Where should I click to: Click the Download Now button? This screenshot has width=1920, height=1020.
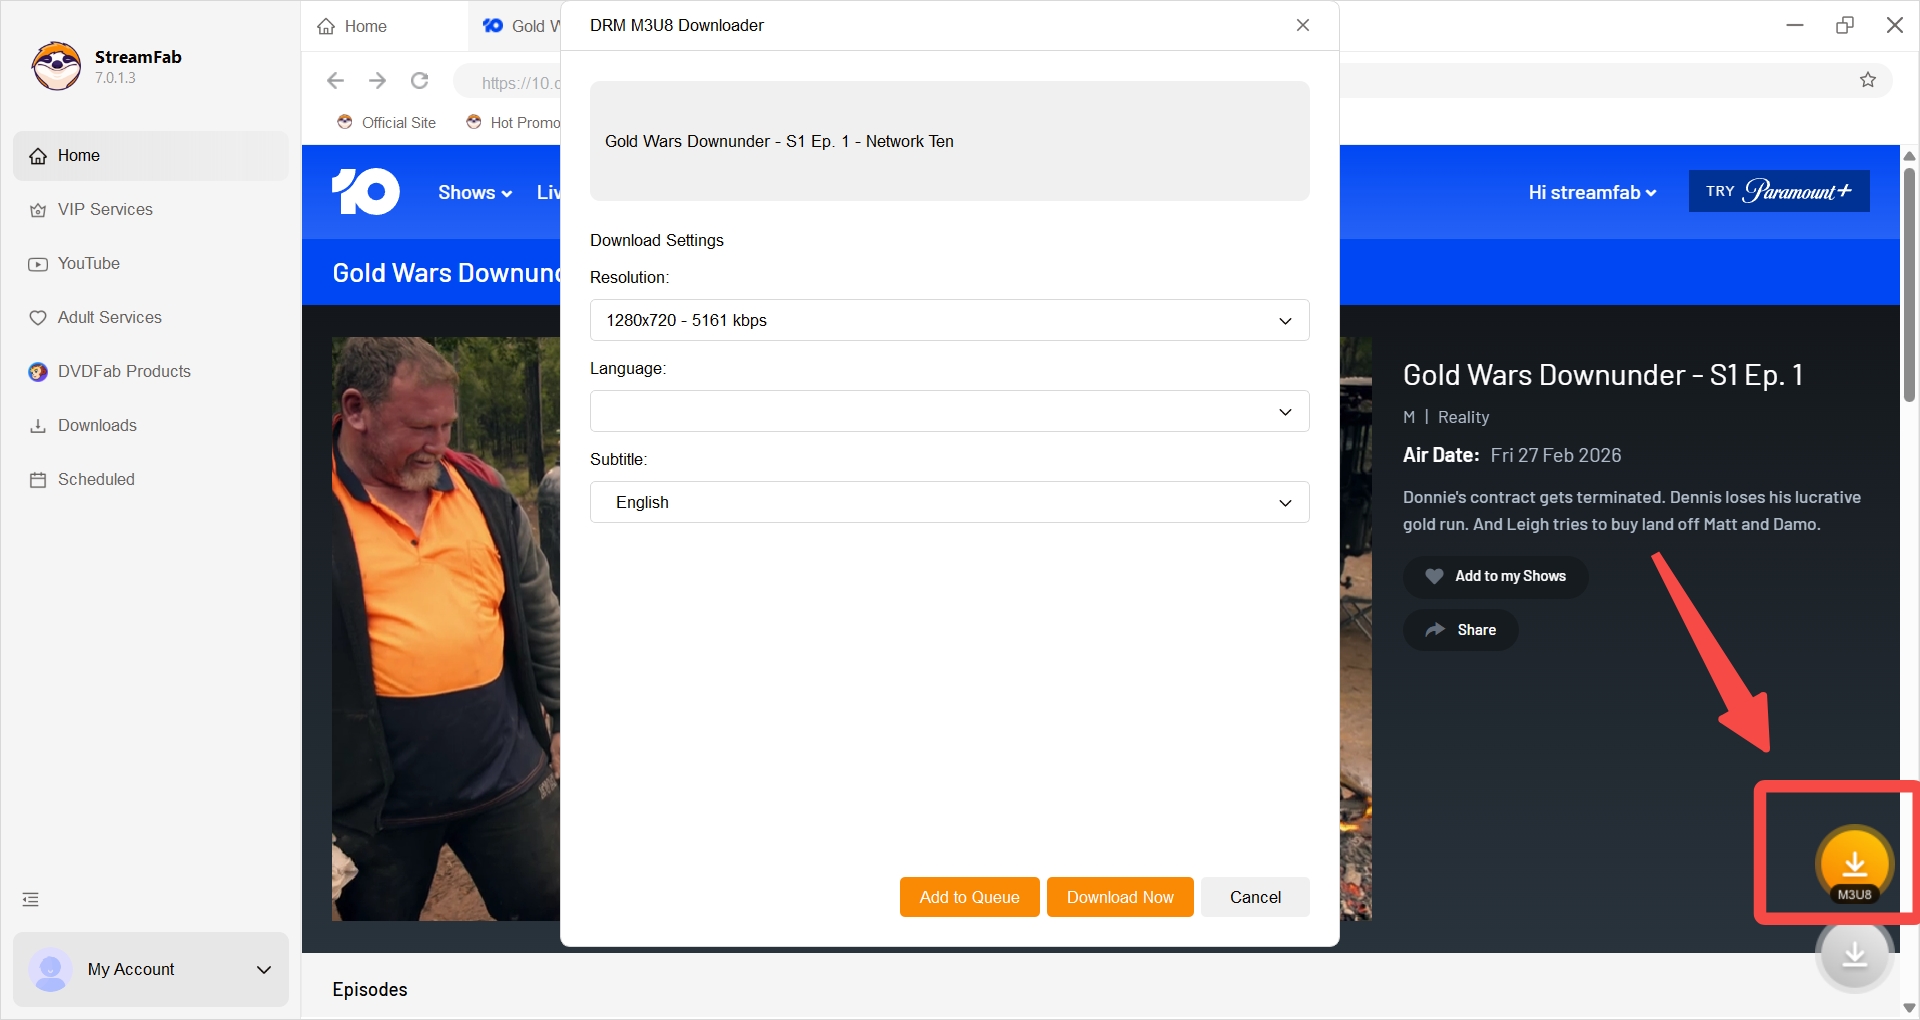(x=1119, y=896)
